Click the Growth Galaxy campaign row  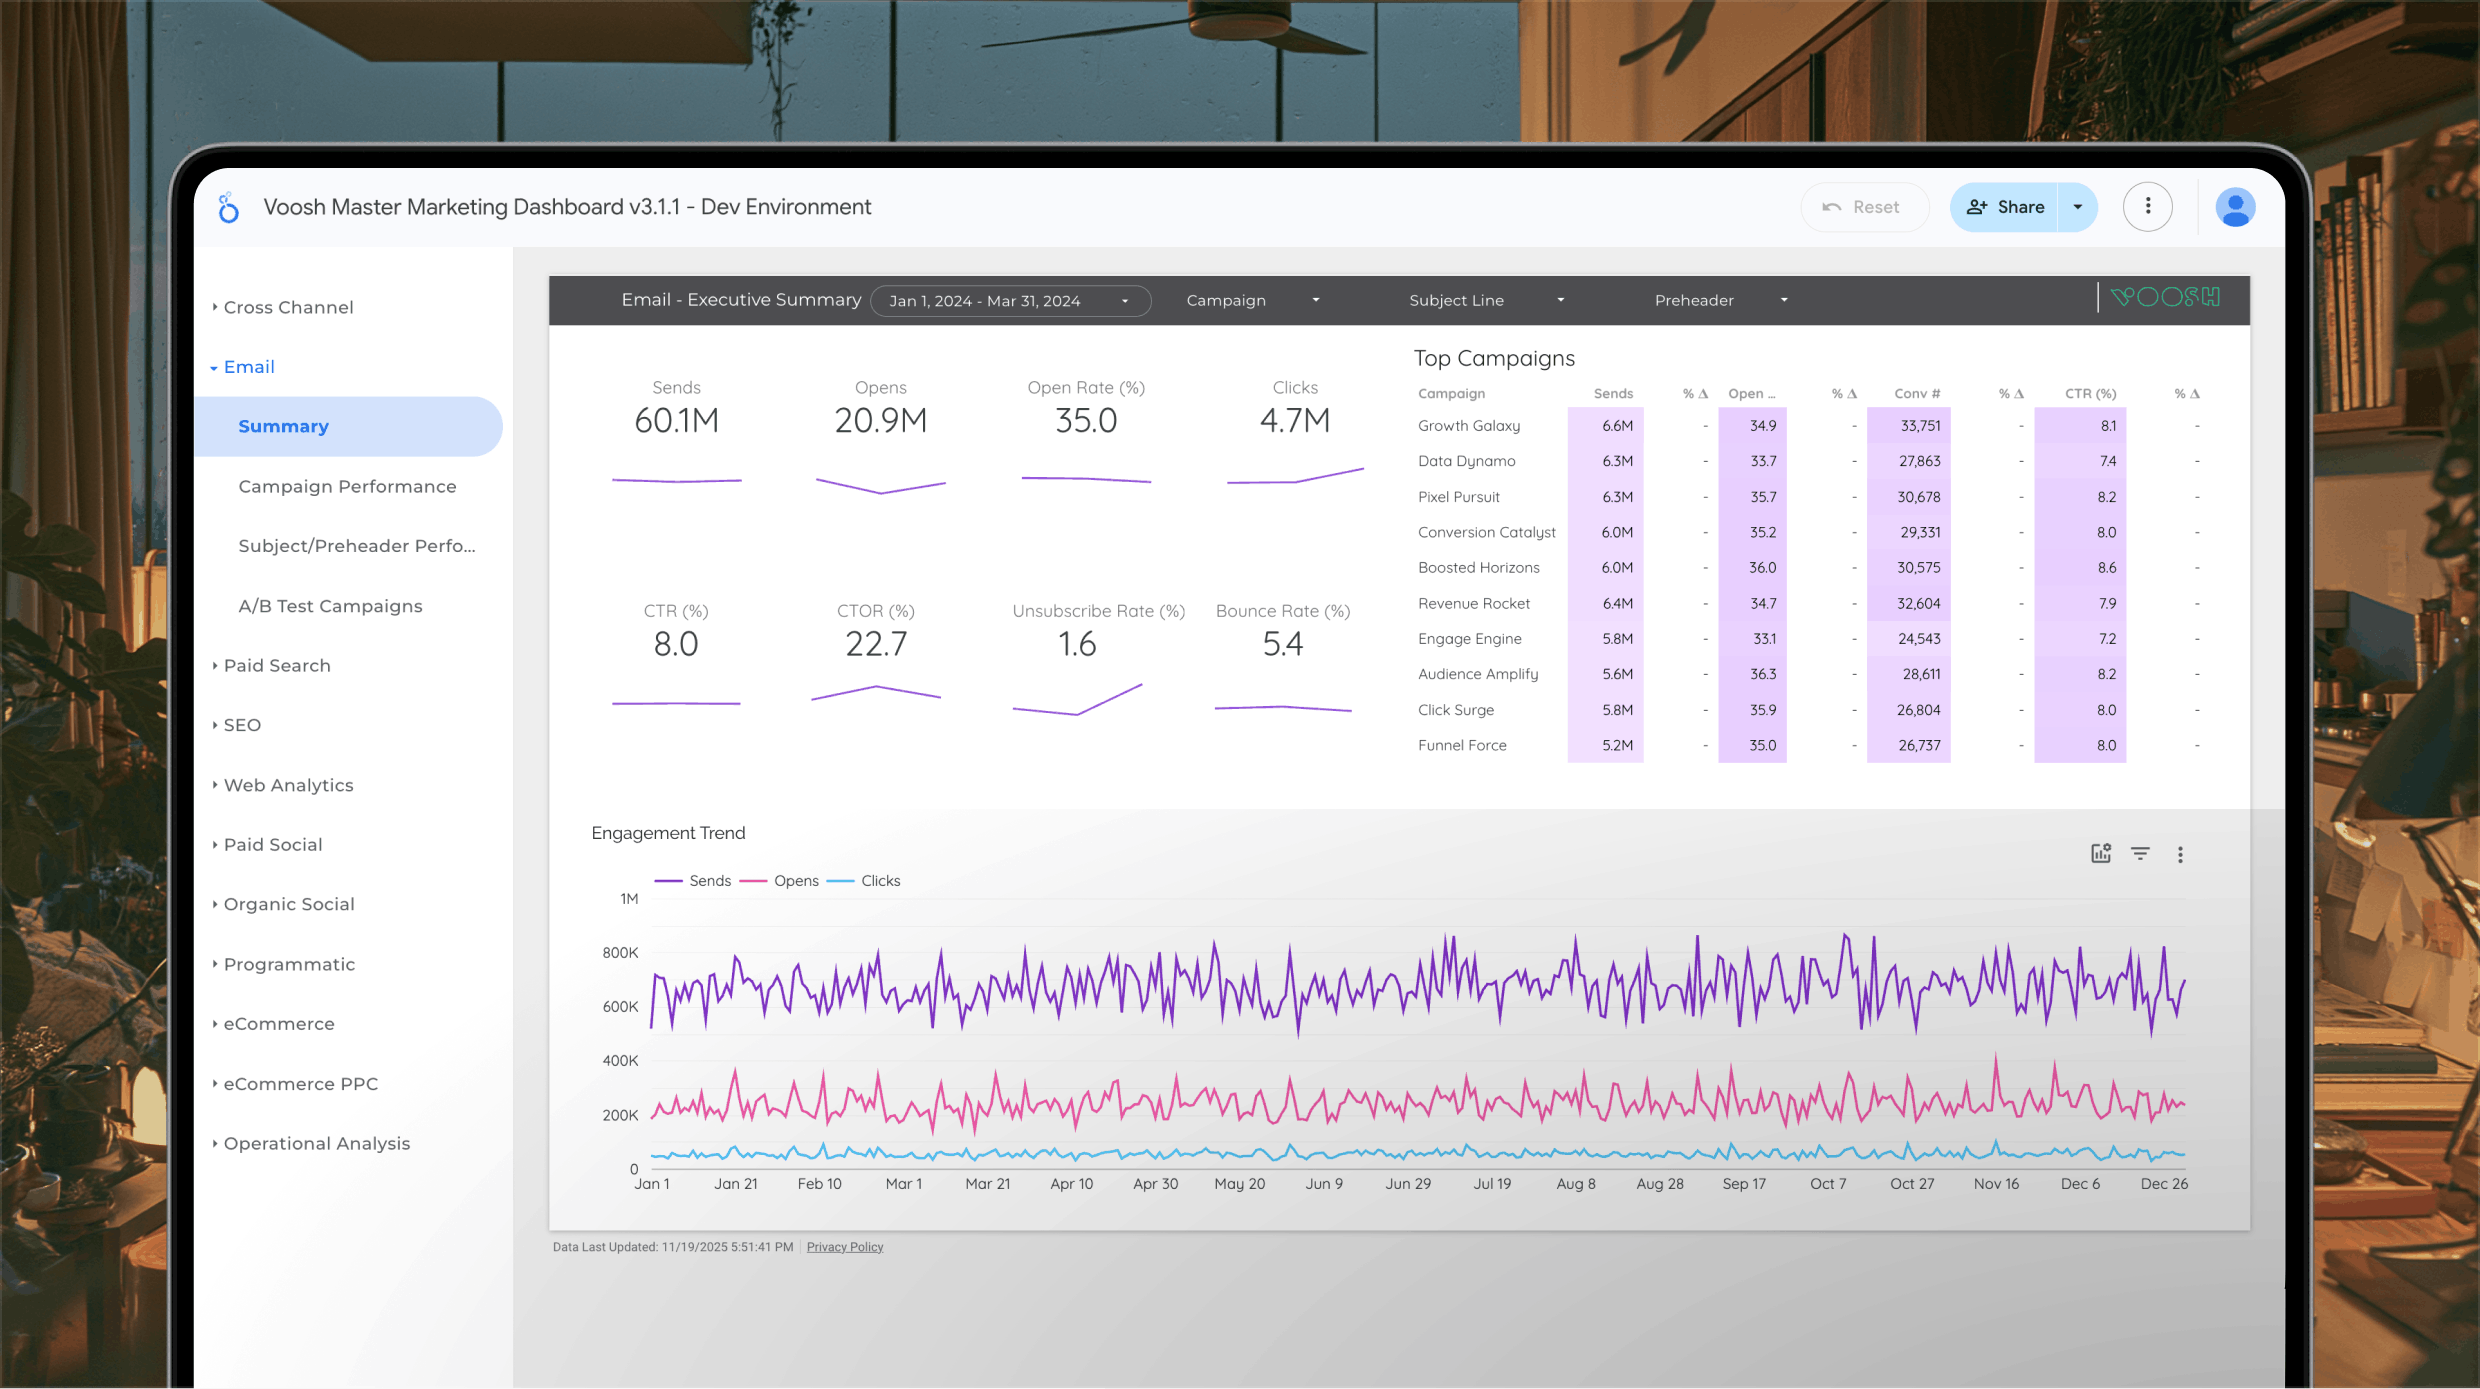(1810, 426)
